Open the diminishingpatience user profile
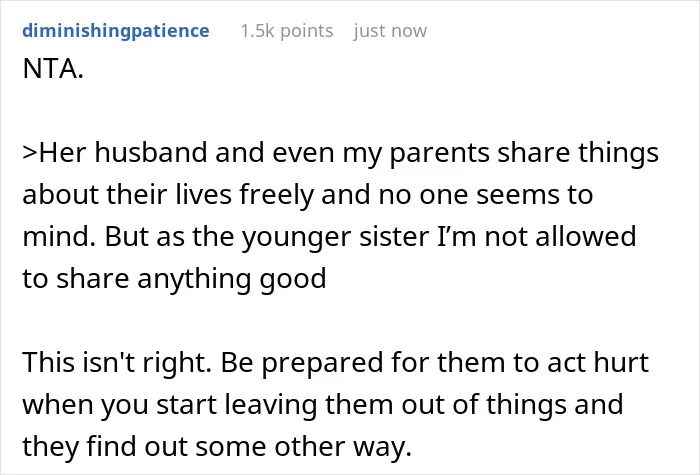Viewport: 700px width, 475px height. (116, 31)
